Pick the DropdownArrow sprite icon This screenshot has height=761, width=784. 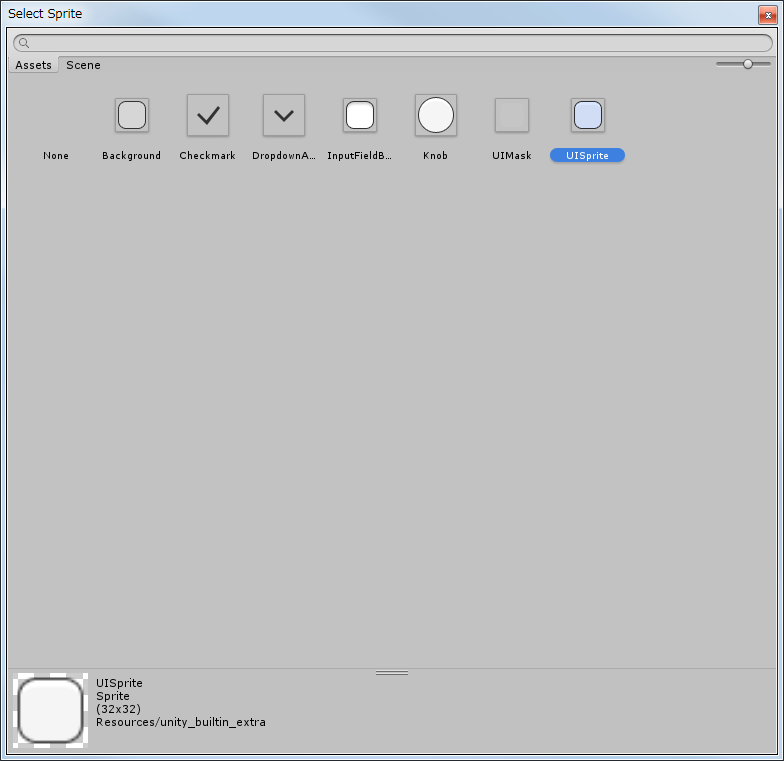pyautogui.click(x=284, y=115)
